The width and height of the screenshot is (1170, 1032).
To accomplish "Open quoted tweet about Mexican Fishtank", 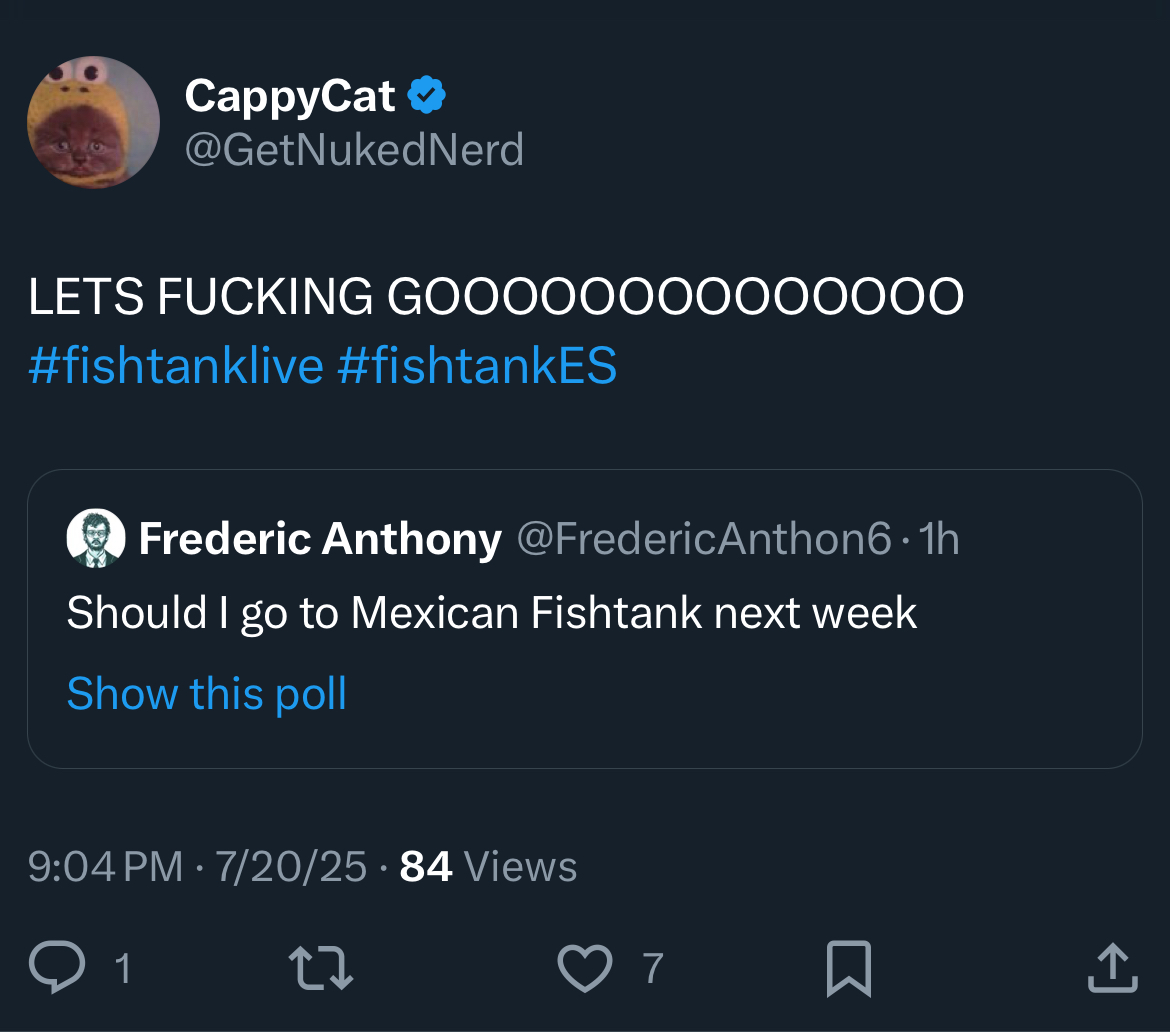I will (x=585, y=619).
